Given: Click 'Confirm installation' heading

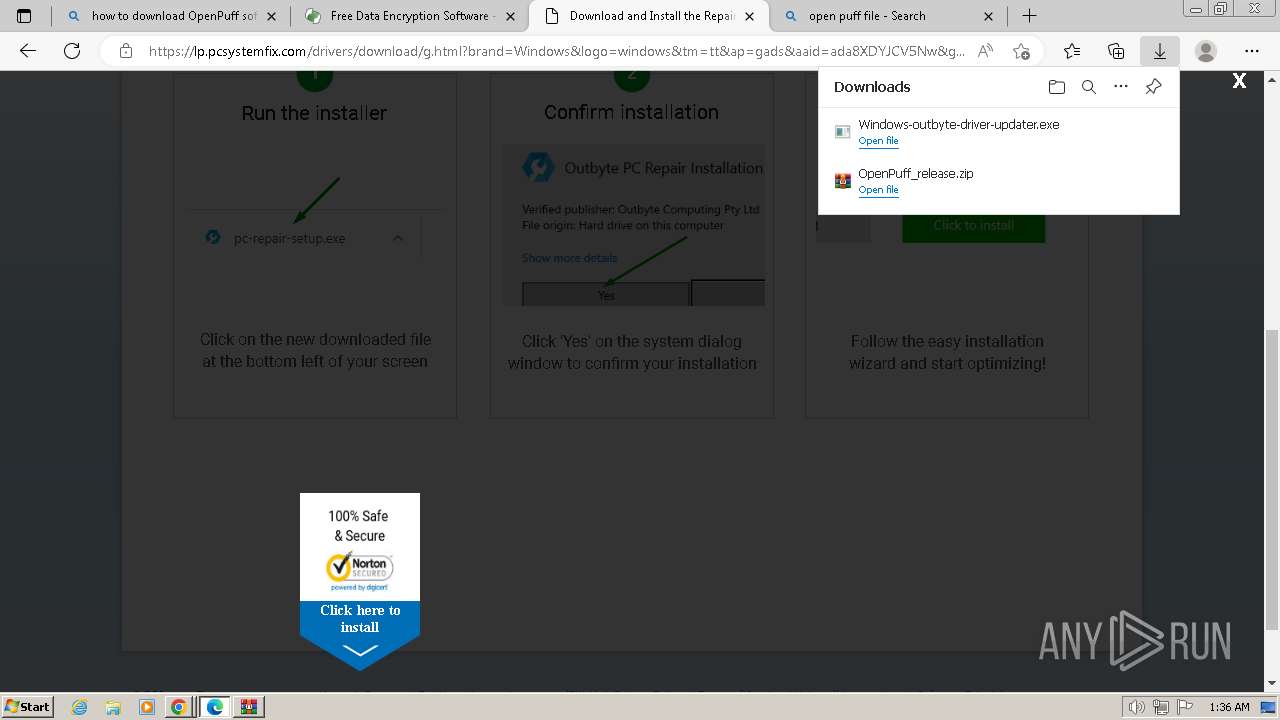Looking at the screenshot, I should pyautogui.click(x=631, y=112).
